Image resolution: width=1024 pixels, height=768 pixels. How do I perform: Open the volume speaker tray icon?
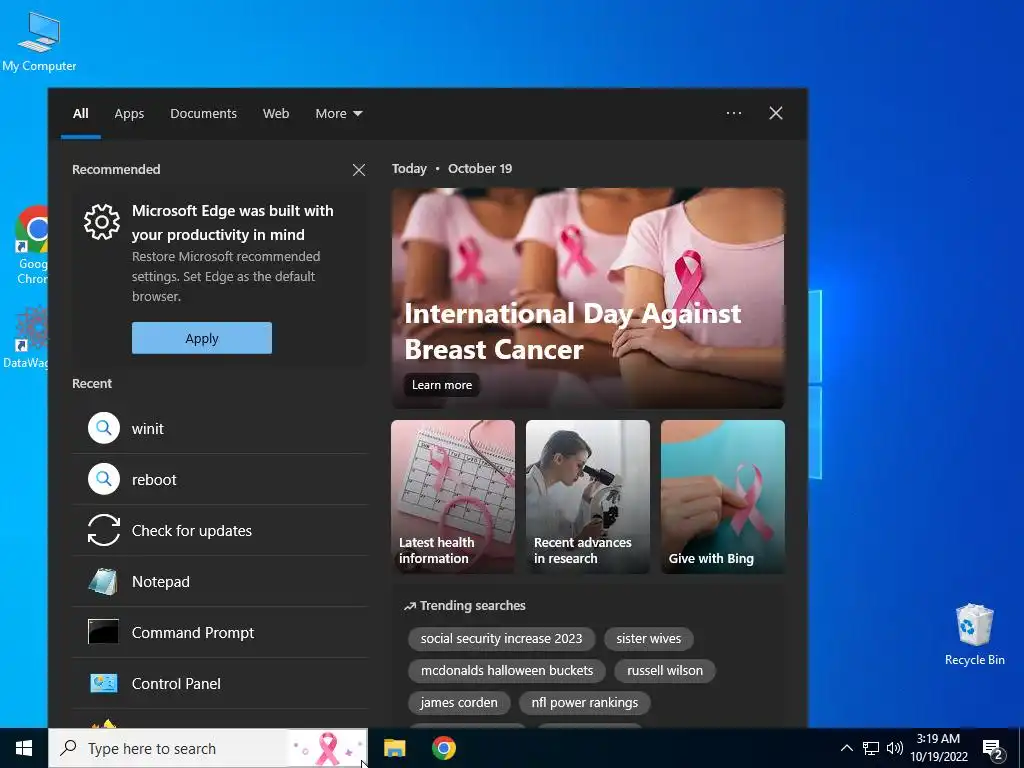[895, 748]
